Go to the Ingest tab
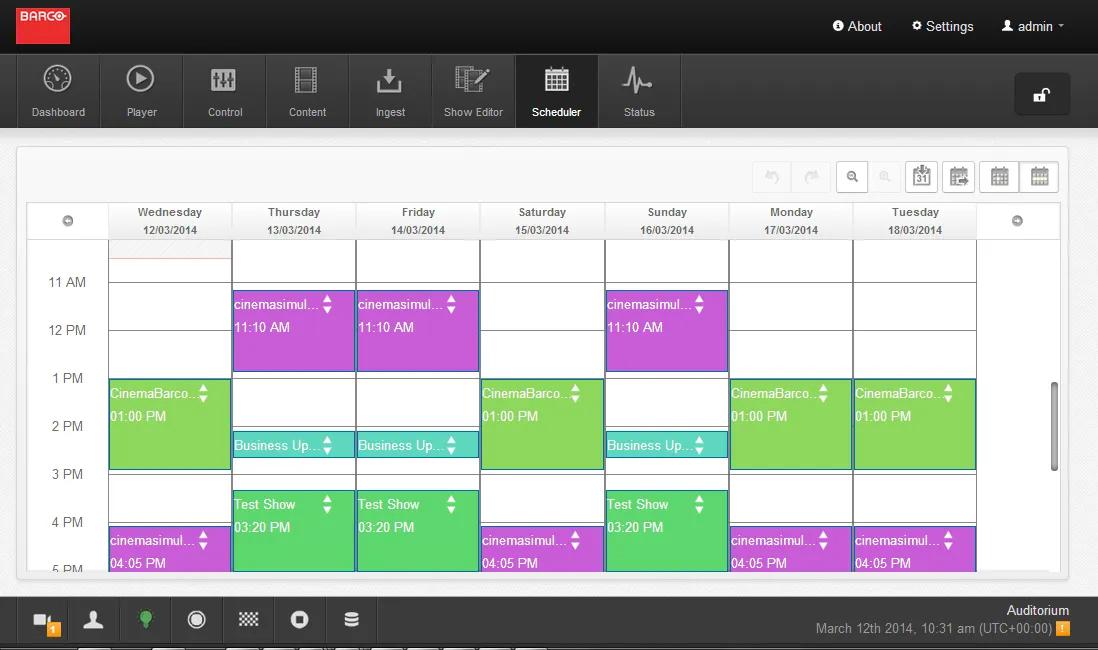 390,91
